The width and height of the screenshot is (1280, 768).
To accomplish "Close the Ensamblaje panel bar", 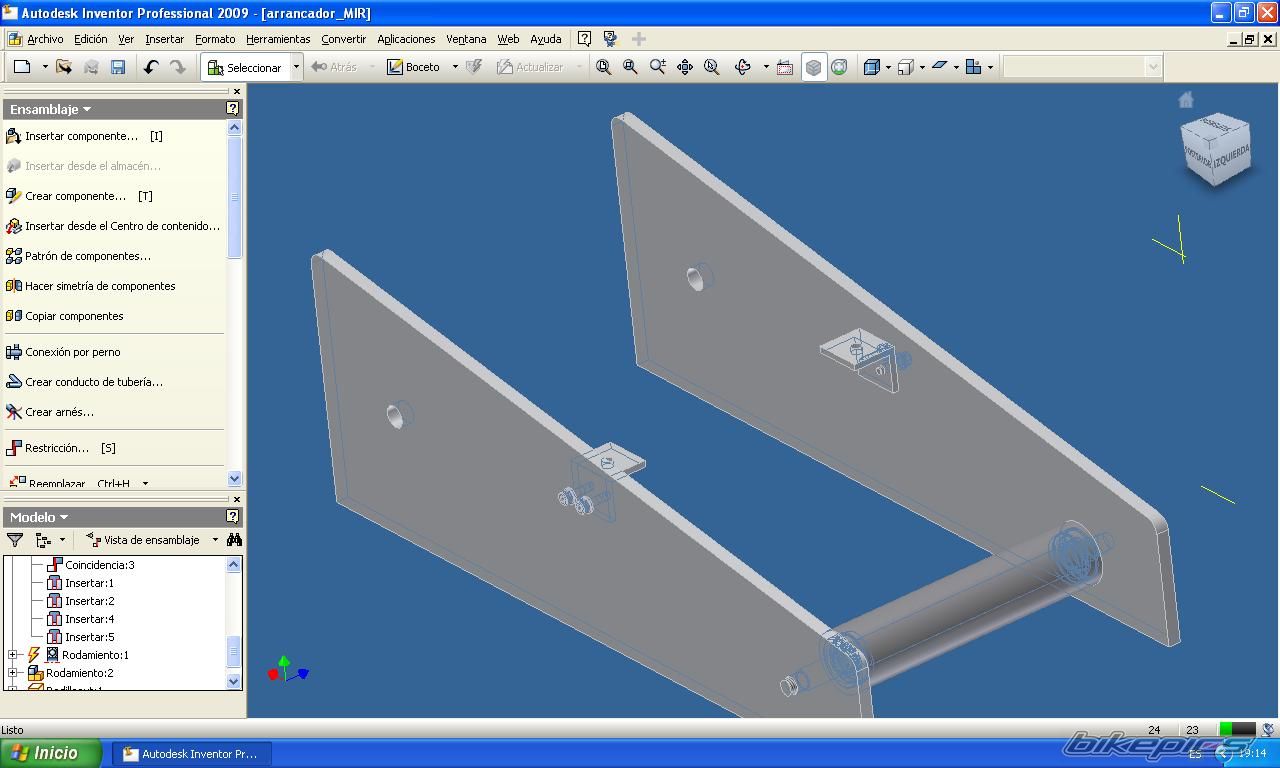I will pyautogui.click(x=236, y=91).
